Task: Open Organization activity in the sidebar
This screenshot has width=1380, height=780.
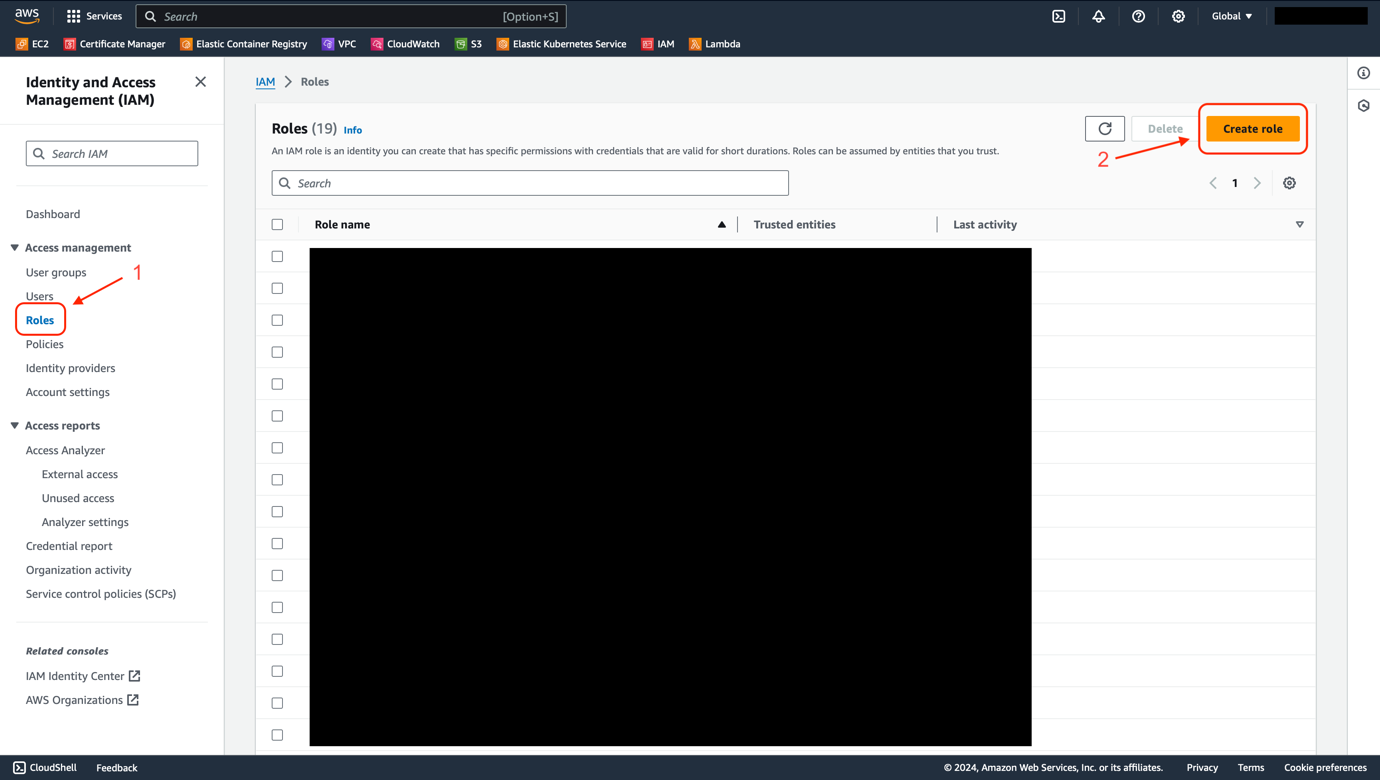Action: click(x=79, y=570)
